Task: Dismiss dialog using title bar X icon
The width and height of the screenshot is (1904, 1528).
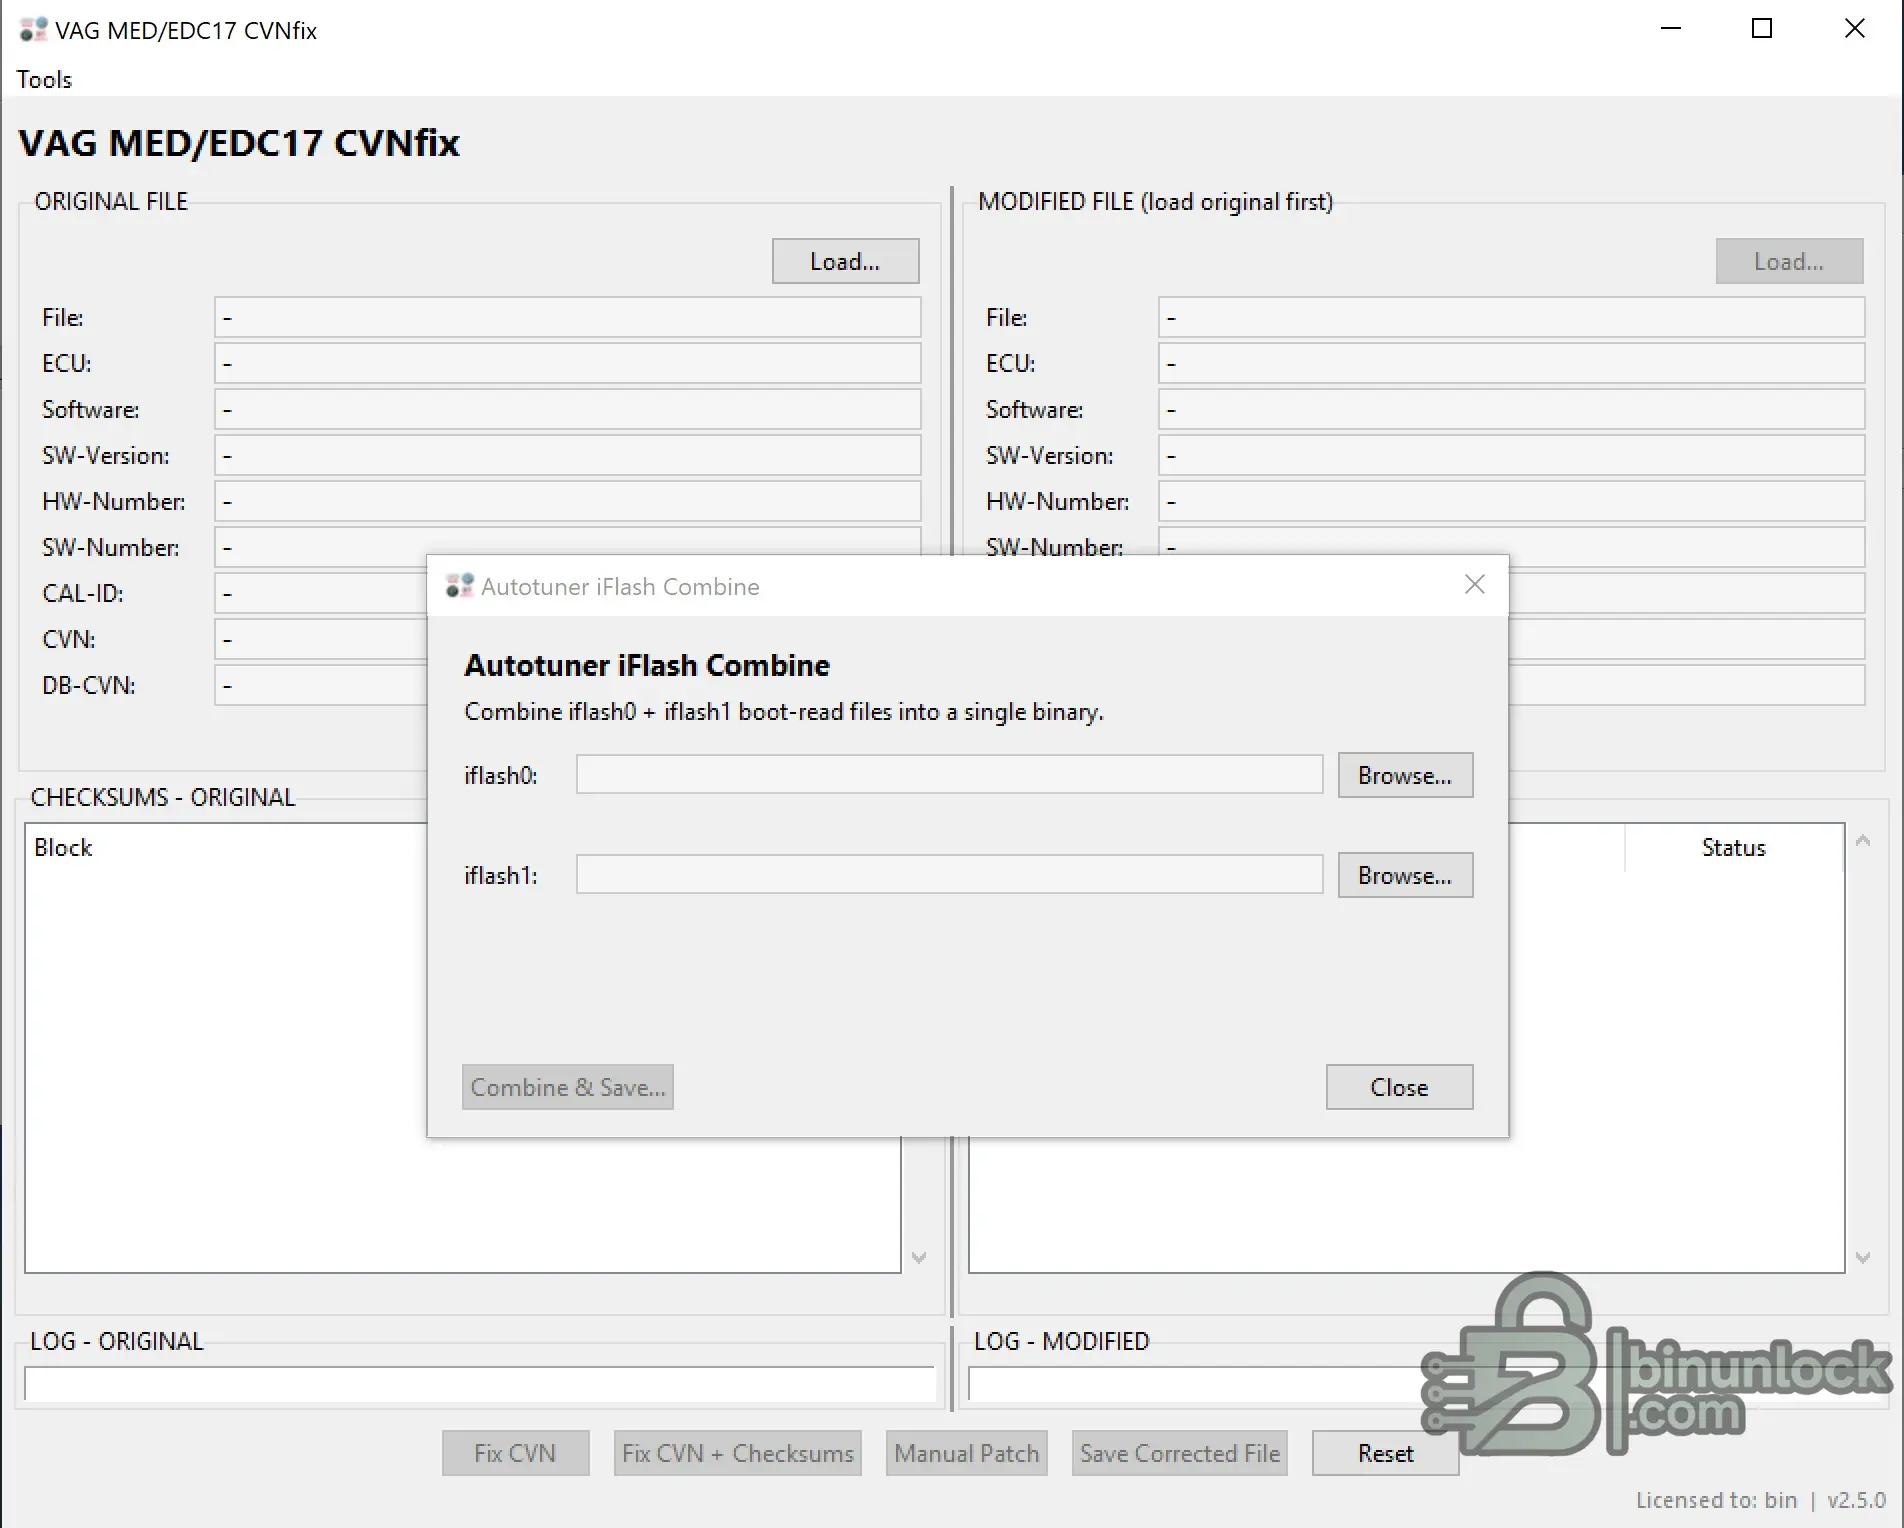Action: (x=1474, y=584)
